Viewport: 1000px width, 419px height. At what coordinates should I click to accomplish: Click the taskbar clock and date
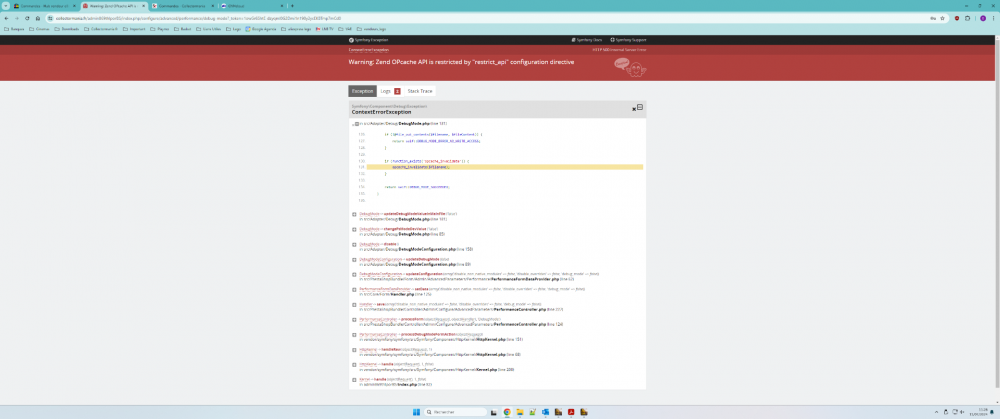[x=978, y=412]
